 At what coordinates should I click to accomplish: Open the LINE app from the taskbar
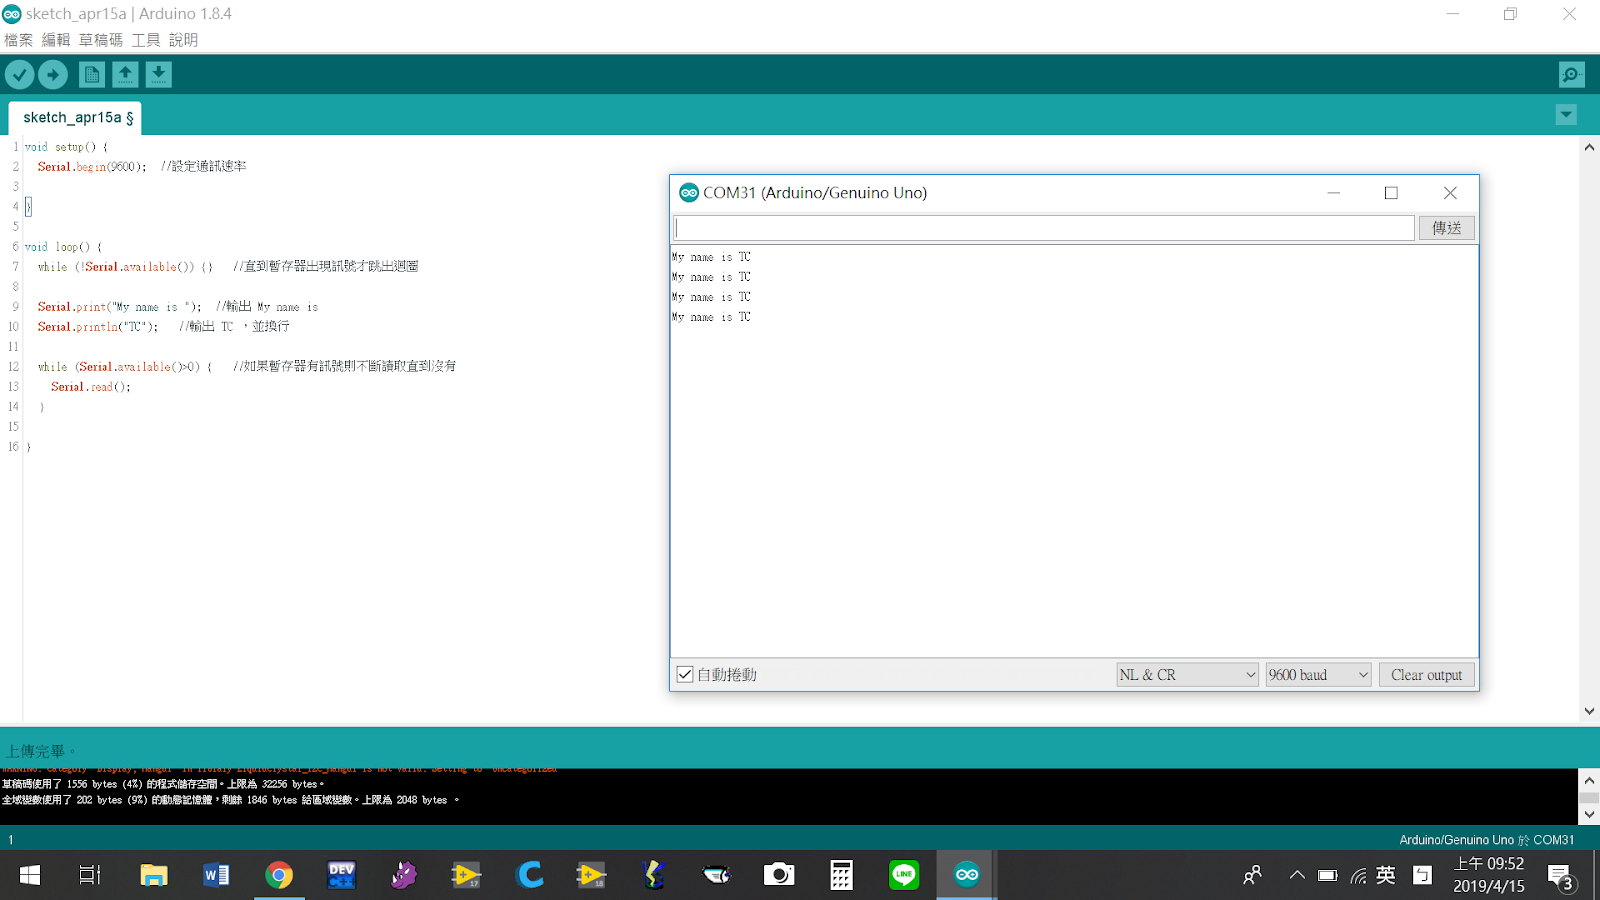(x=904, y=875)
